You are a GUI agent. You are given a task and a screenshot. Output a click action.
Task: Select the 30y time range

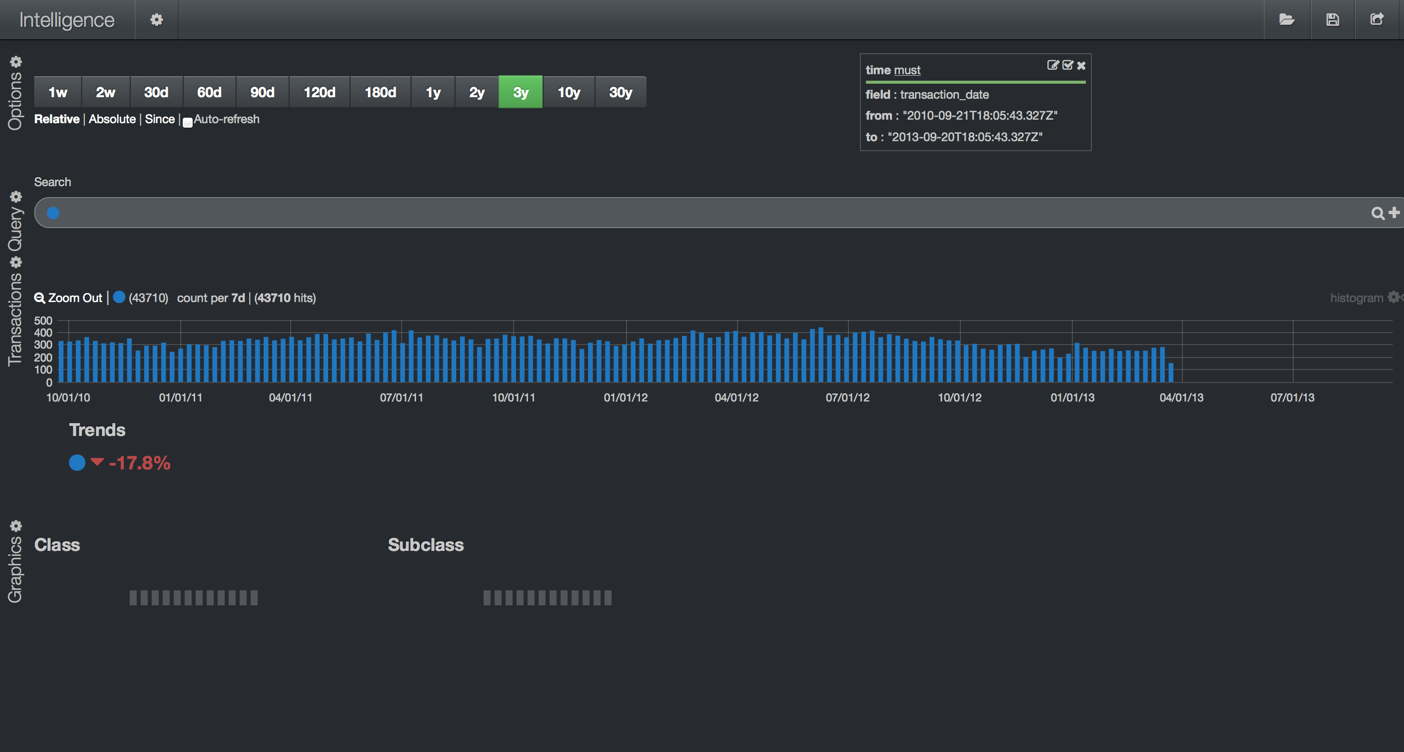click(x=621, y=92)
